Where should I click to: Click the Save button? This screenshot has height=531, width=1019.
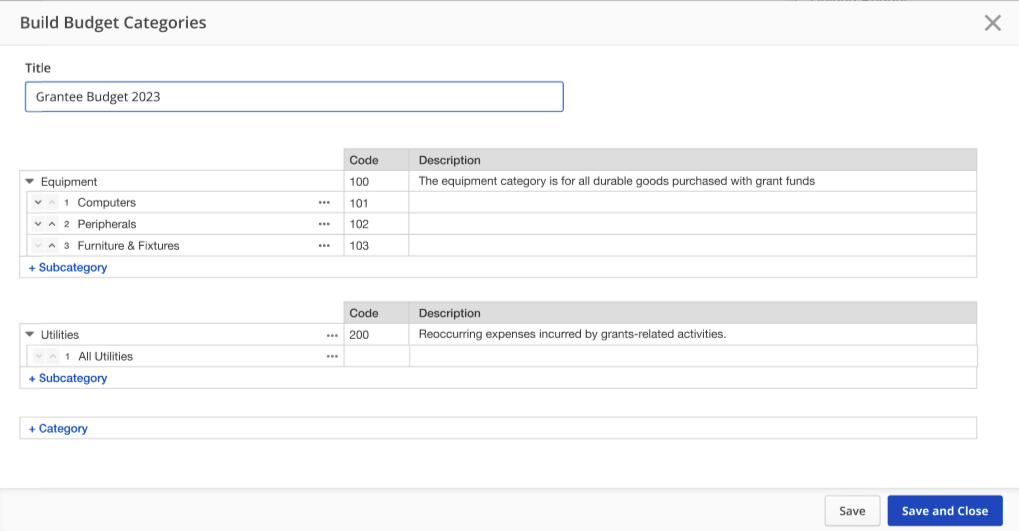tap(852, 511)
